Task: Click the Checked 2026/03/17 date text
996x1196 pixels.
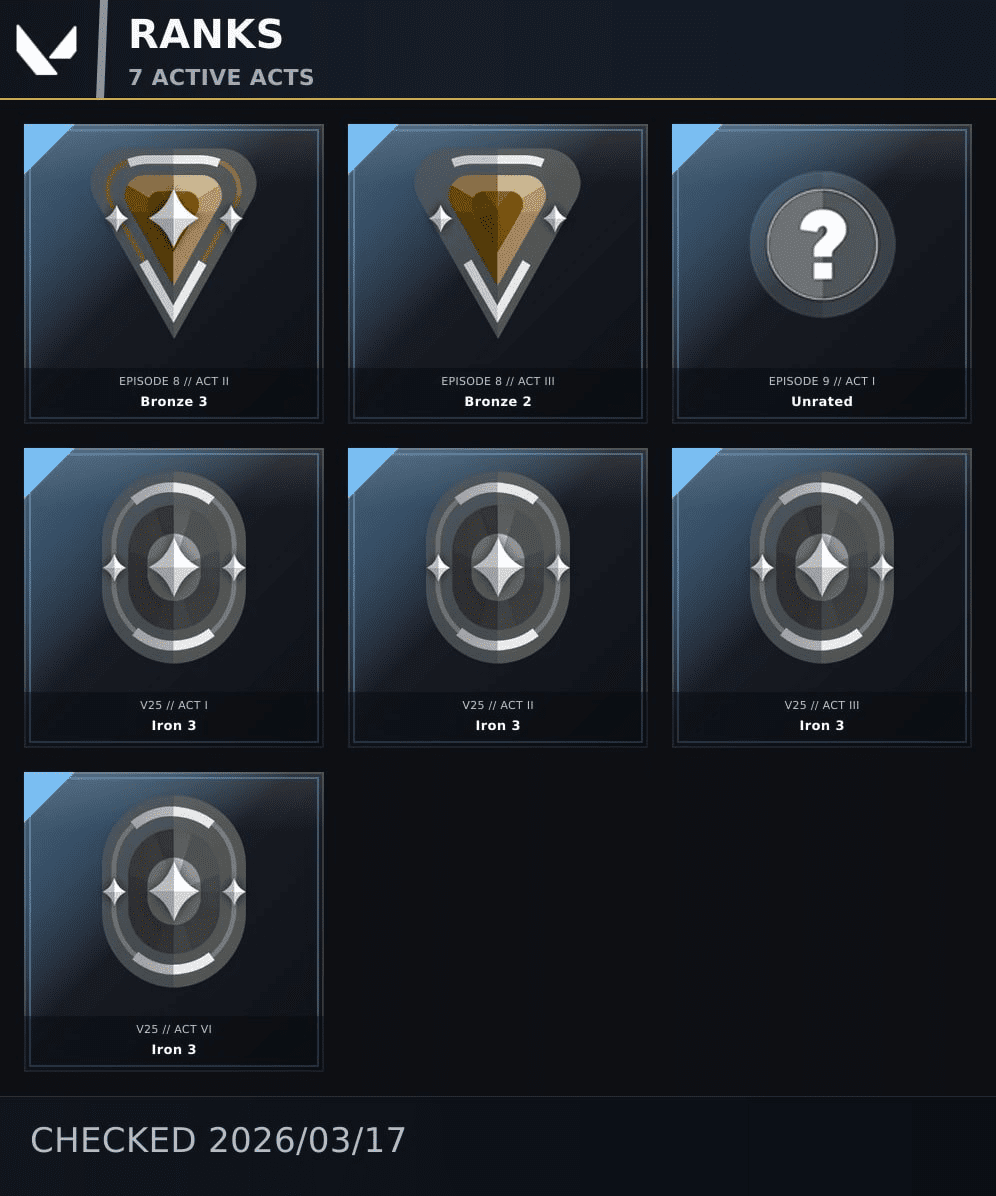Action: tap(218, 1140)
